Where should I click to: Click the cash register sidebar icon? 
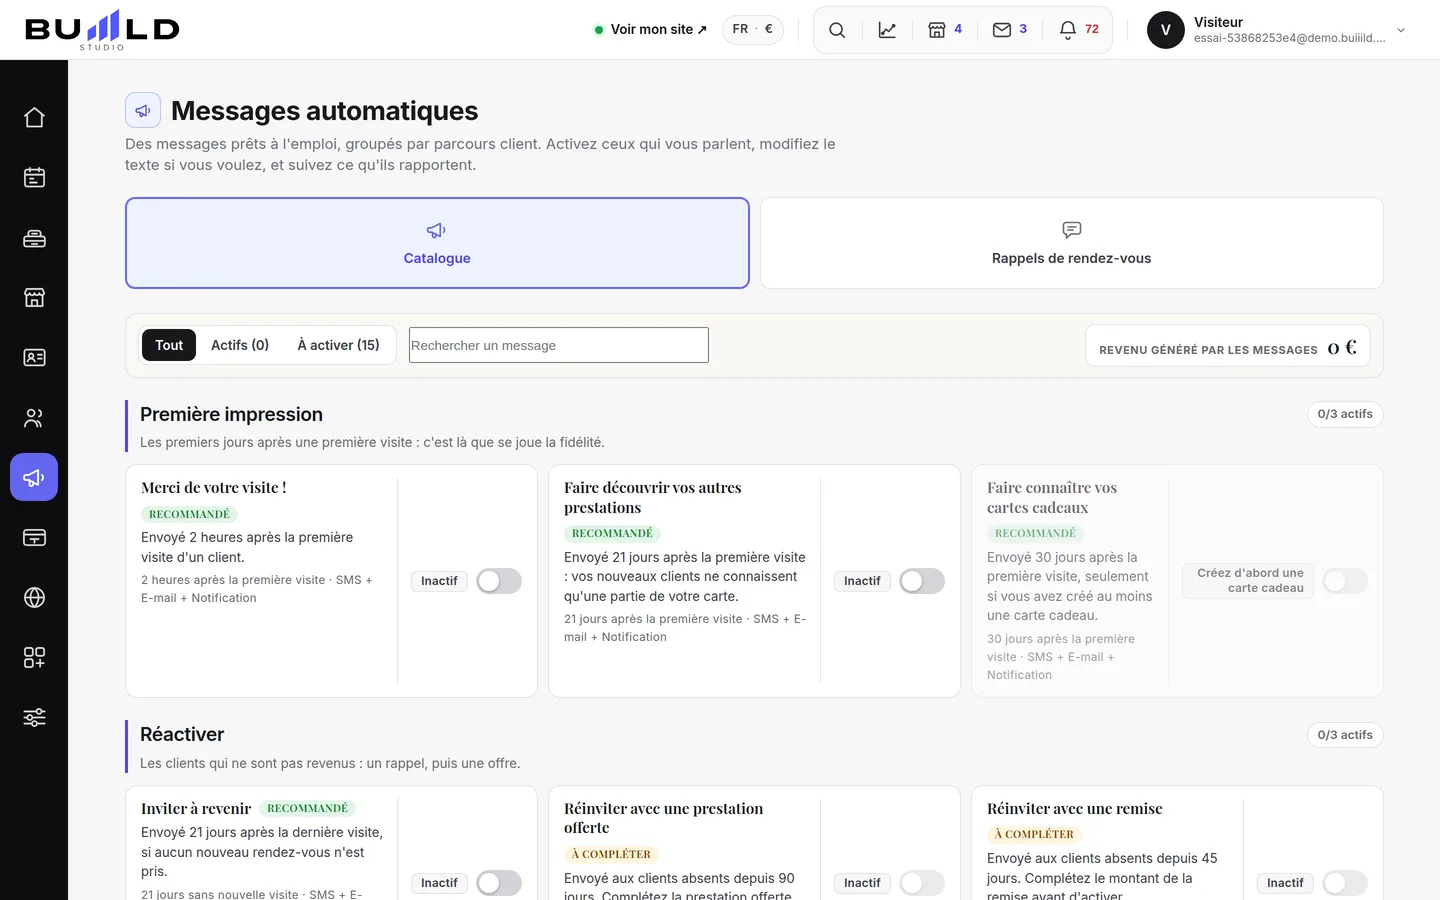click(x=34, y=238)
